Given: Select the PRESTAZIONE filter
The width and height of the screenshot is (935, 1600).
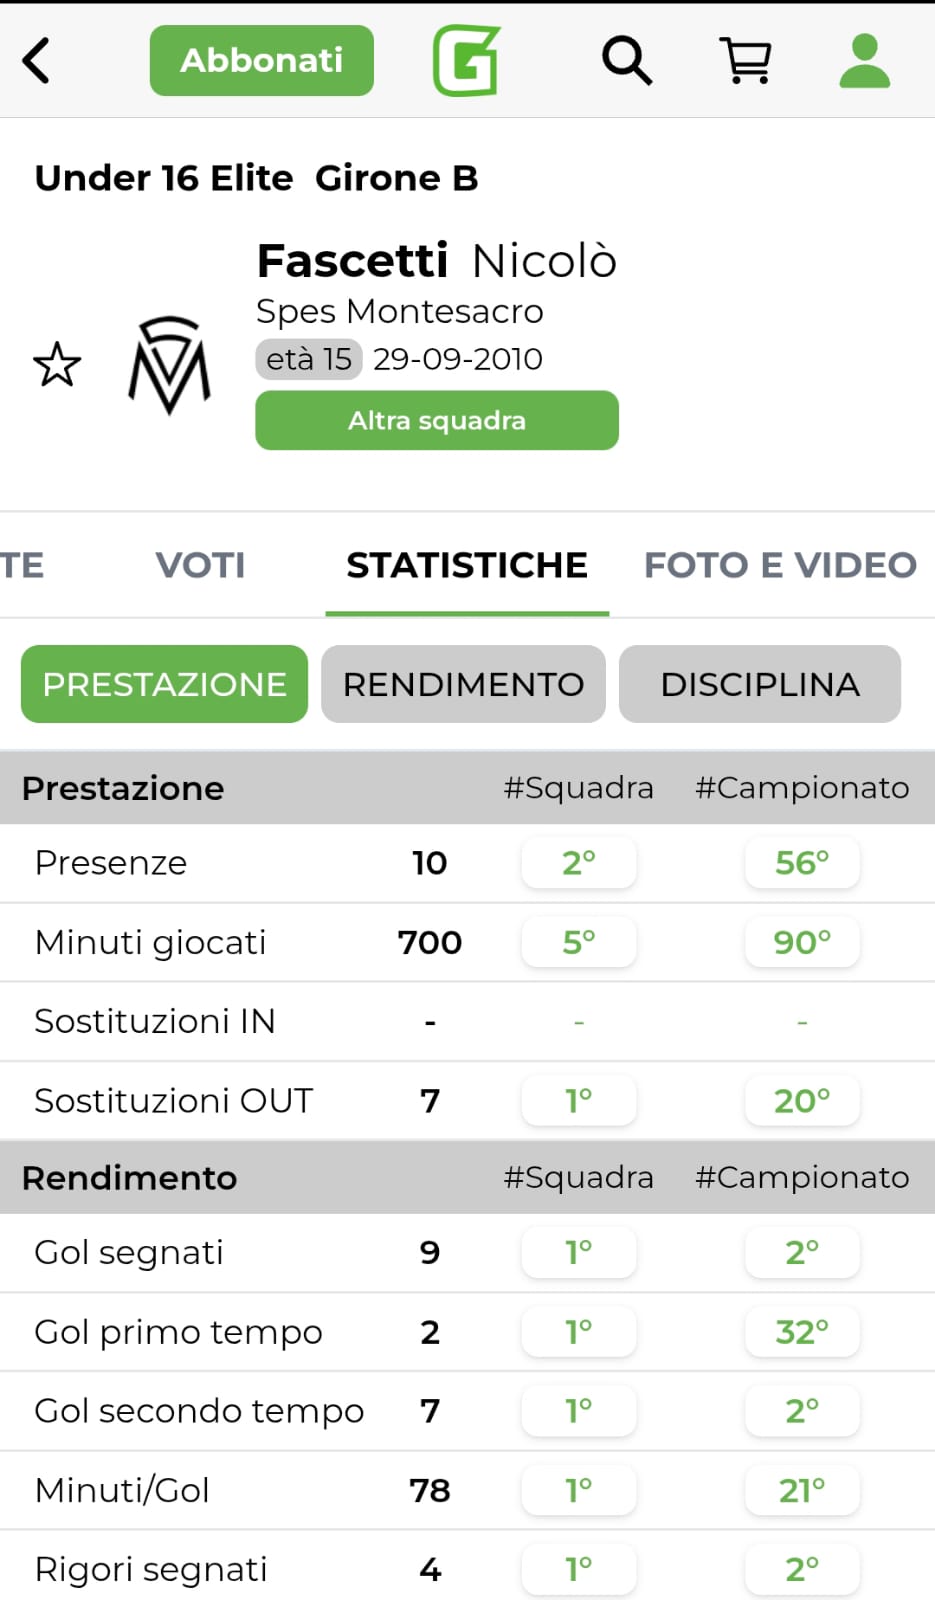Looking at the screenshot, I should point(164,684).
